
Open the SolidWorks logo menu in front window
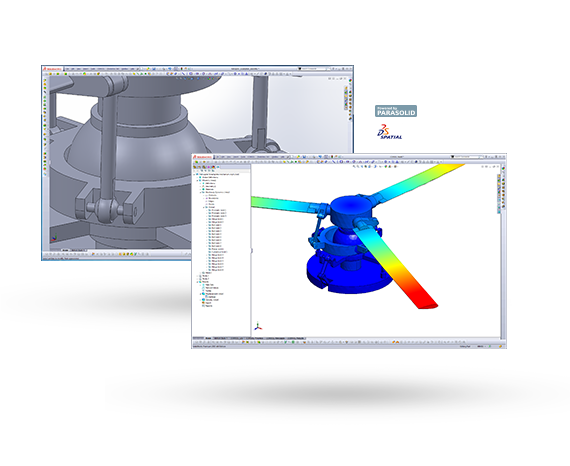(x=203, y=157)
